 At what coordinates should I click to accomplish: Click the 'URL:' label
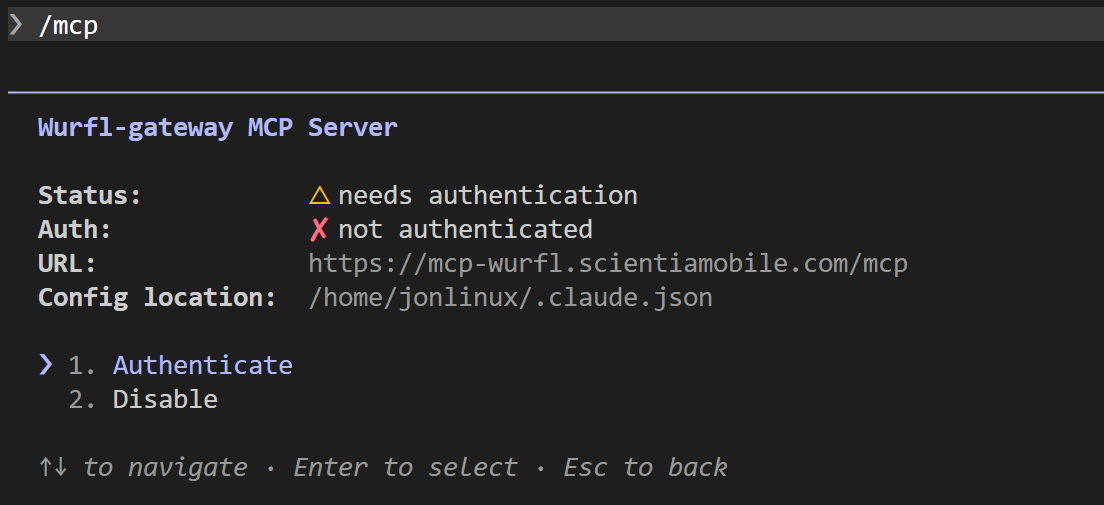click(67, 263)
